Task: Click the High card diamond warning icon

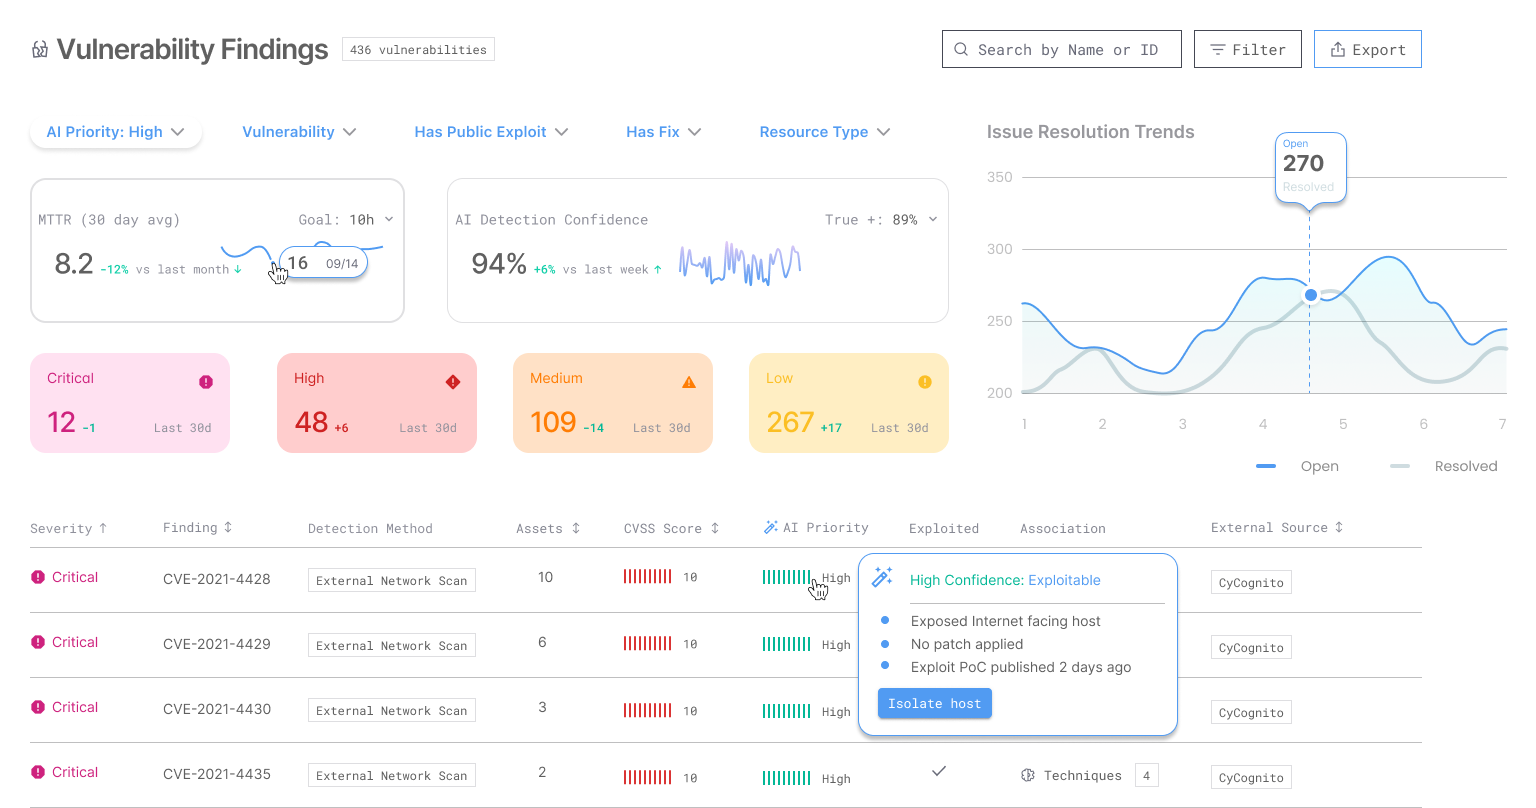Action: 453,382
